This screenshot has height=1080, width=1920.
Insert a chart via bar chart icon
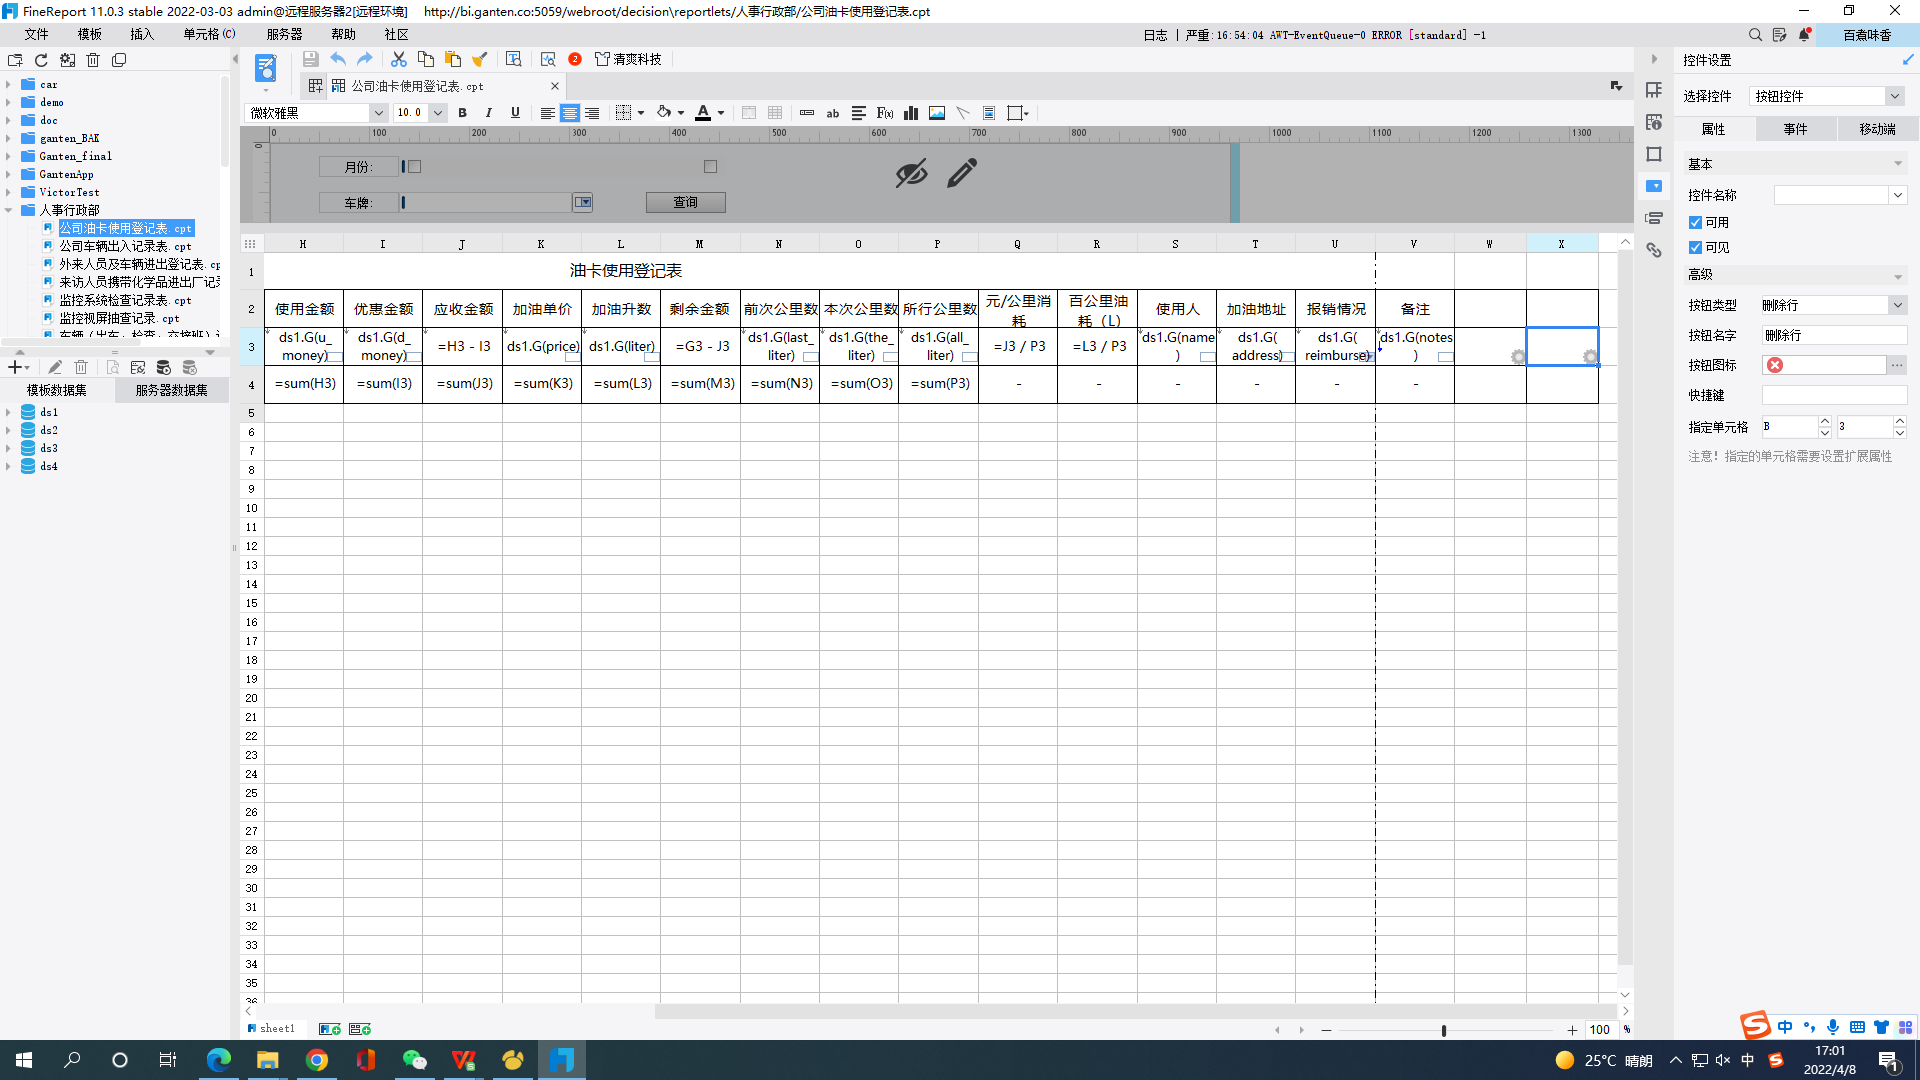pos(910,113)
